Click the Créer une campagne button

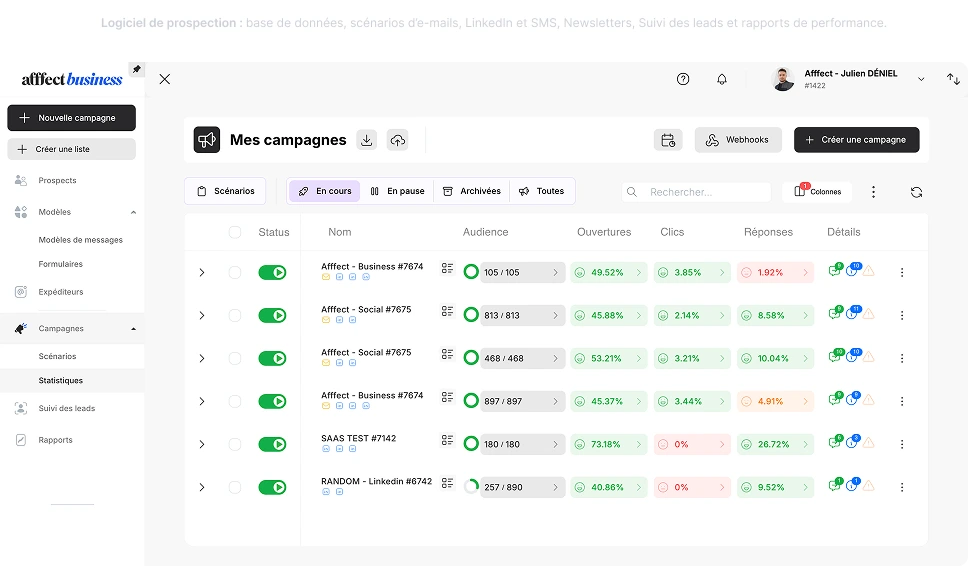coord(857,140)
